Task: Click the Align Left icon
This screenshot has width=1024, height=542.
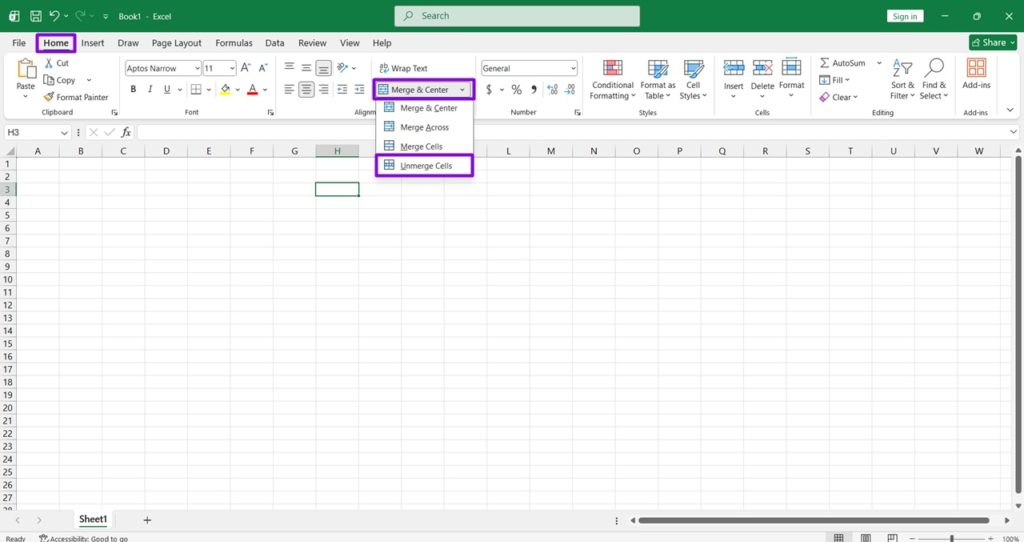Action: click(289, 89)
